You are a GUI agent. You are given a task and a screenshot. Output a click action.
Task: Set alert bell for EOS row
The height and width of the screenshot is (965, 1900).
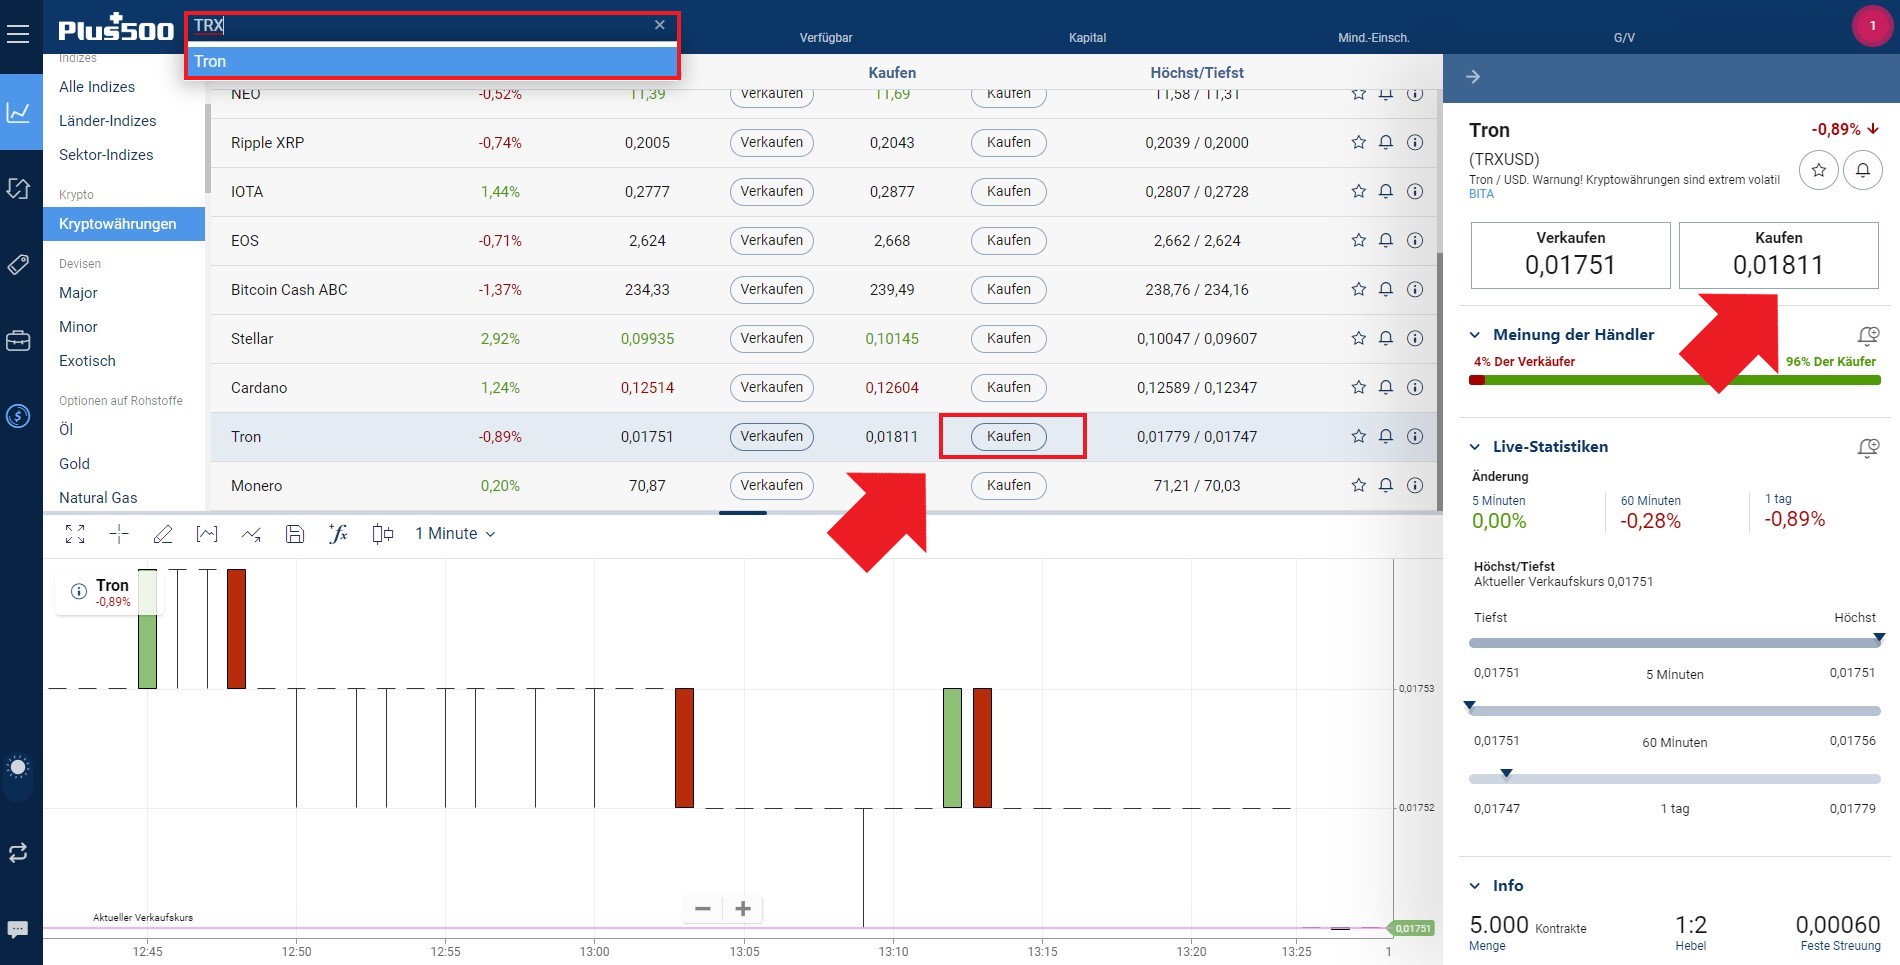1386,241
